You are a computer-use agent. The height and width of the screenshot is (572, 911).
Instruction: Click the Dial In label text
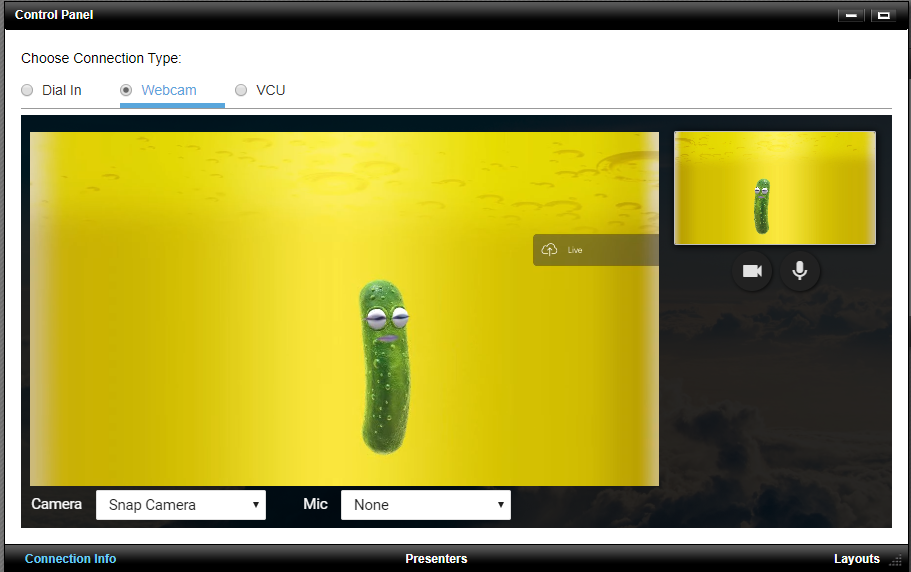point(62,90)
